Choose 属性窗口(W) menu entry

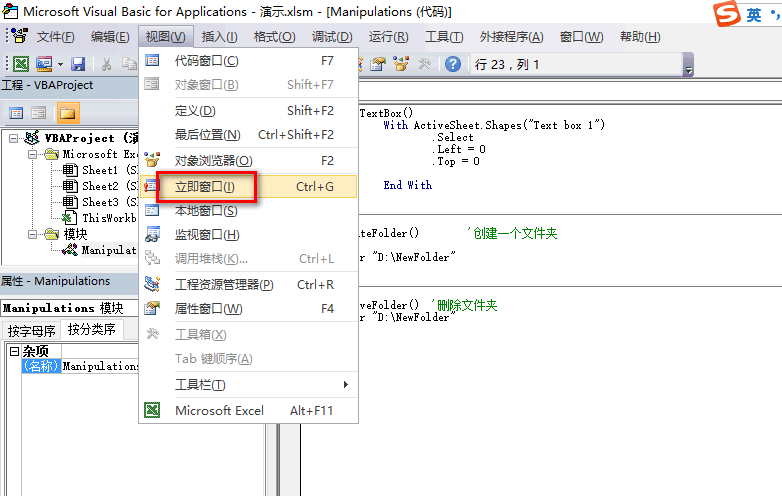[248, 309]
